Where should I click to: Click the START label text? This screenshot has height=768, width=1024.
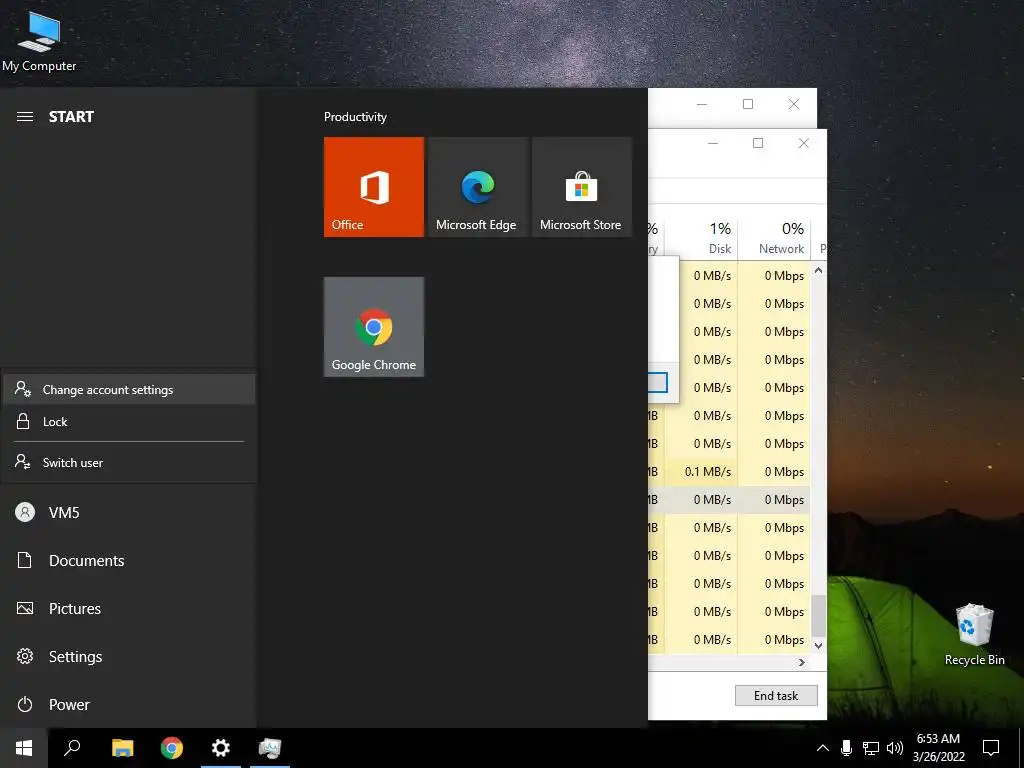pos(71,117)
